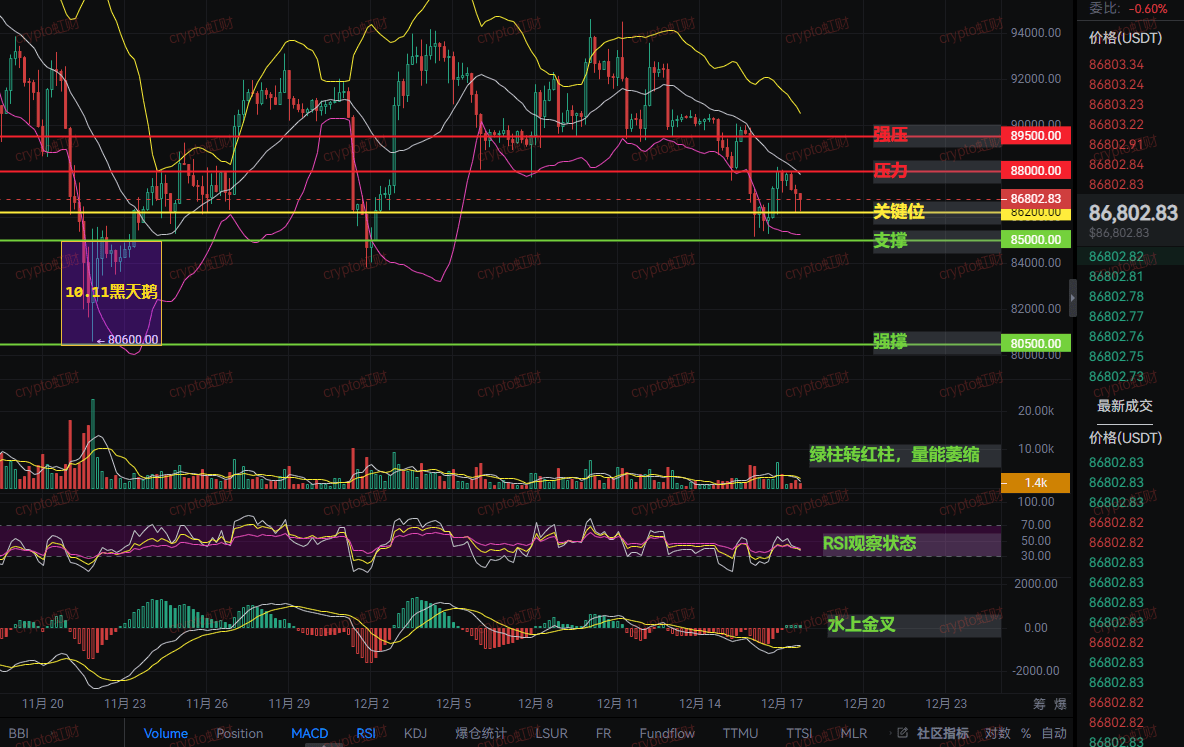1184x747 pixels.
Task: Click the 86803.34 ask price in order book
Action: coord(1116,65)
